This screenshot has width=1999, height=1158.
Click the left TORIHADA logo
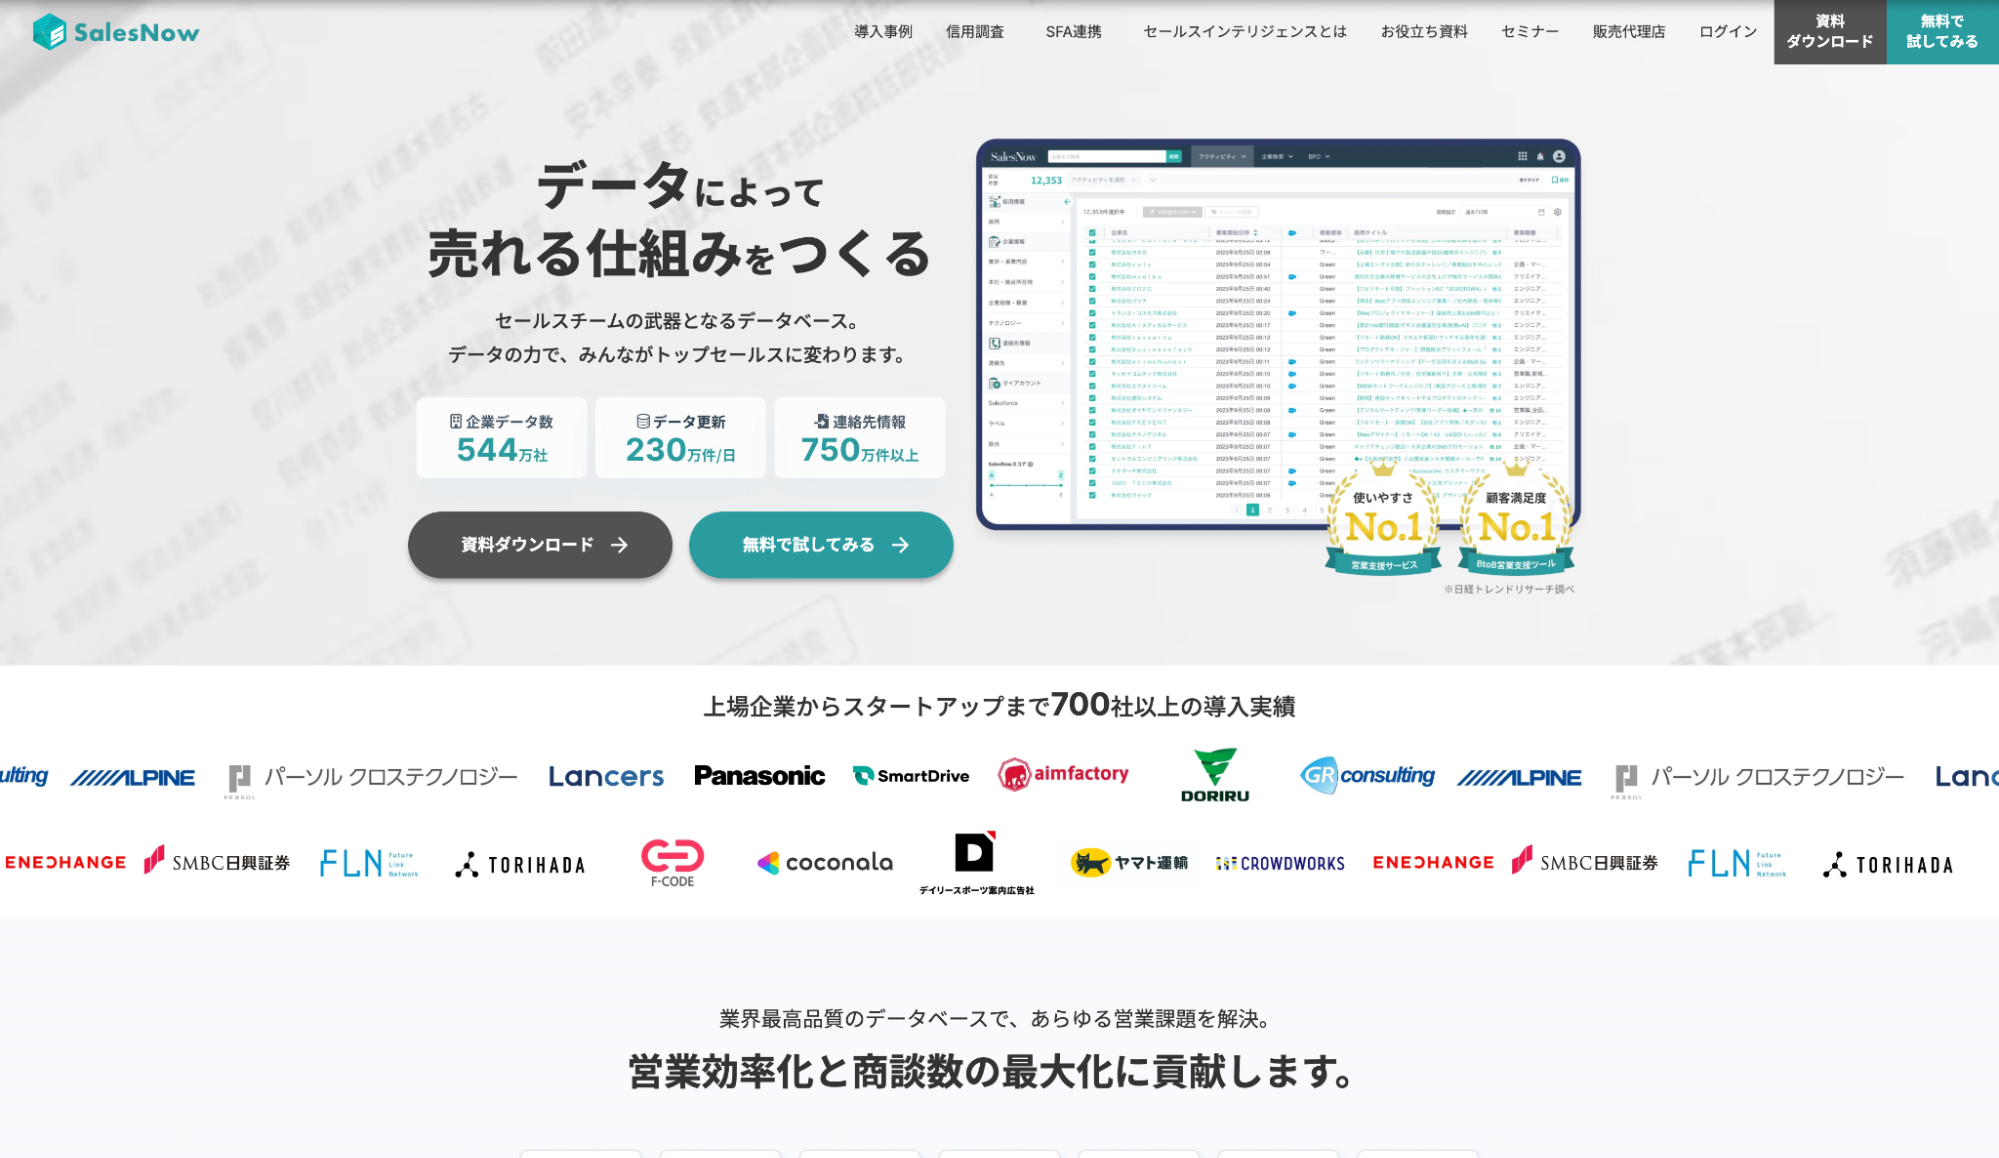pos(520,865)
